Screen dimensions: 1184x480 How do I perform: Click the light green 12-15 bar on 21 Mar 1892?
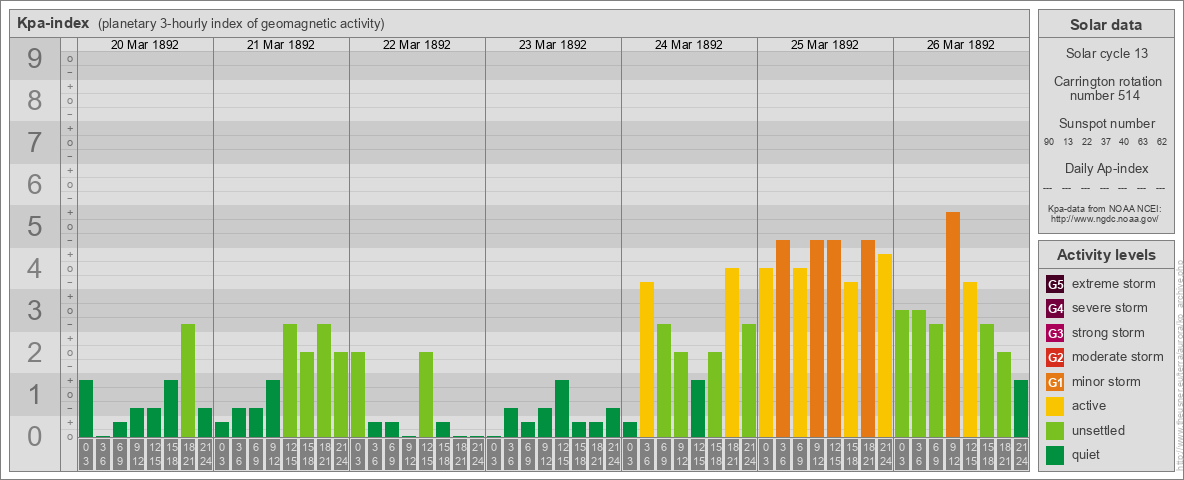[290, 380]
